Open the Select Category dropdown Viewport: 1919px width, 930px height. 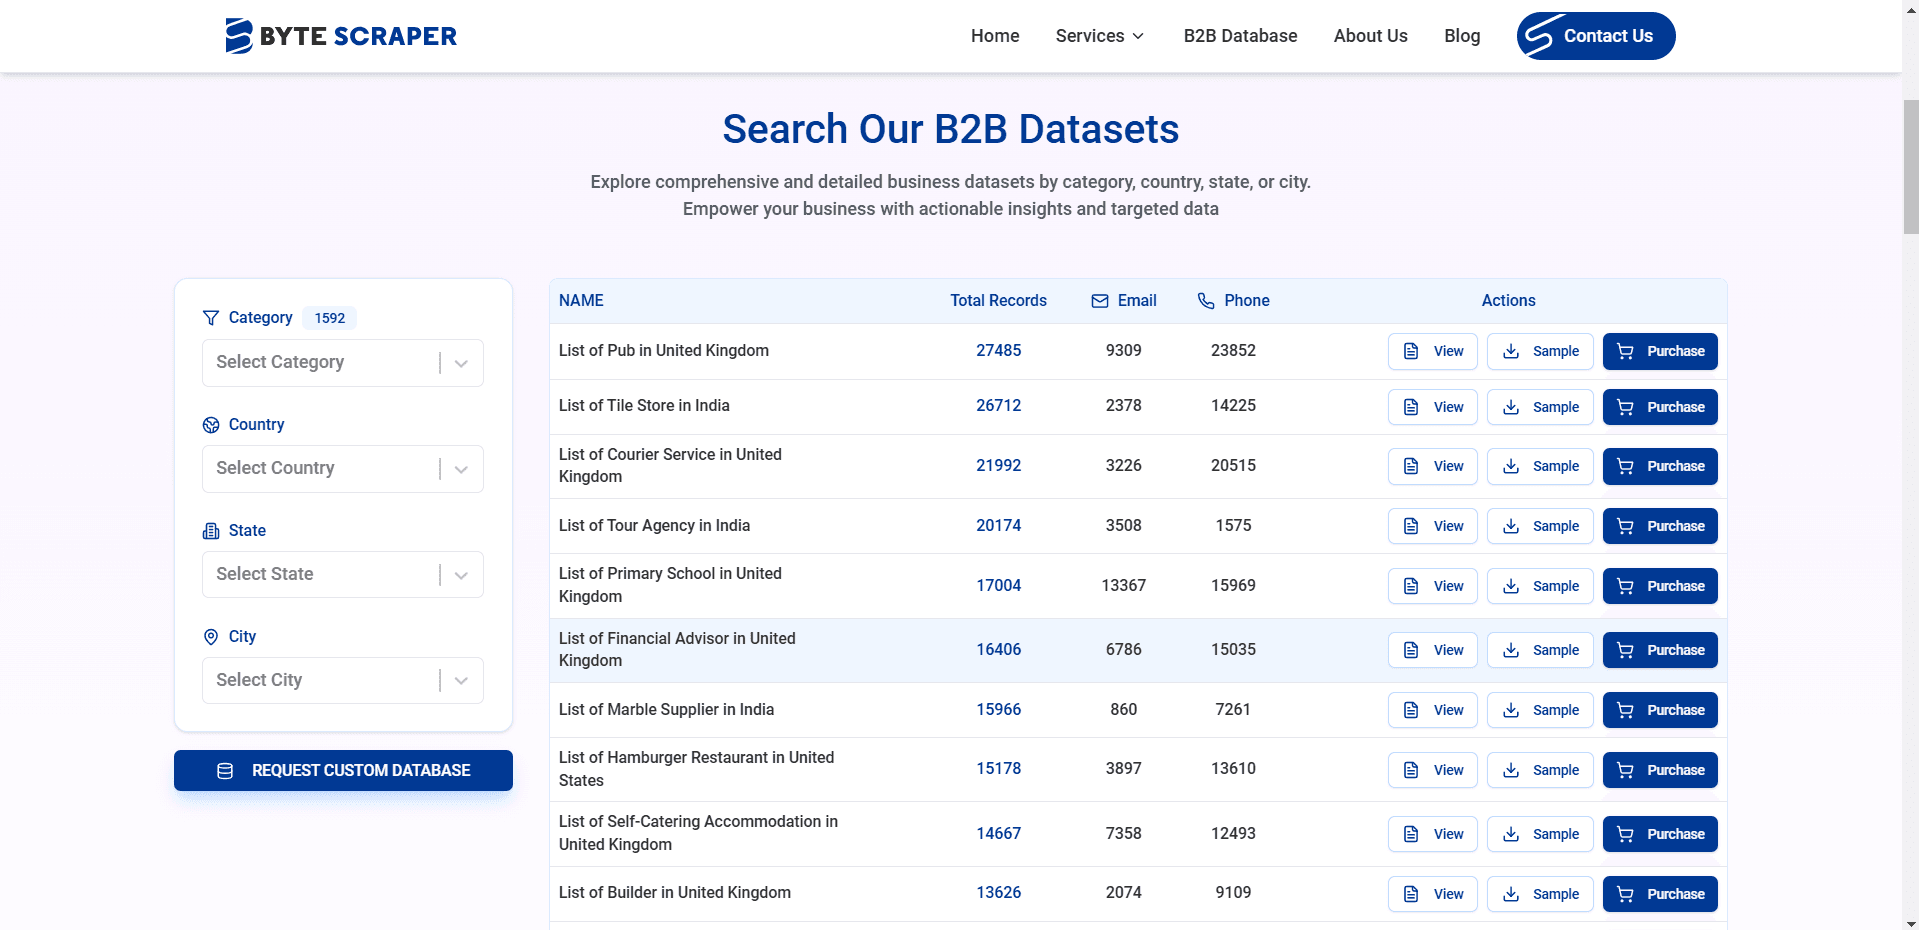point(342,362)
